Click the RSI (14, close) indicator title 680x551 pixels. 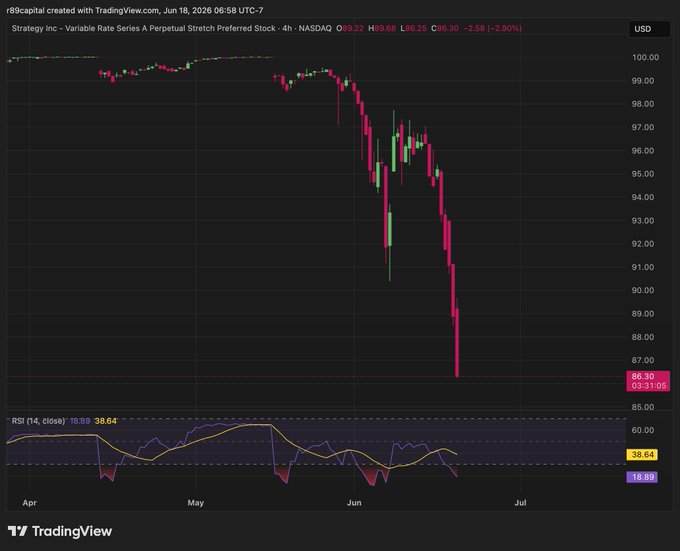tap(38, 421)
